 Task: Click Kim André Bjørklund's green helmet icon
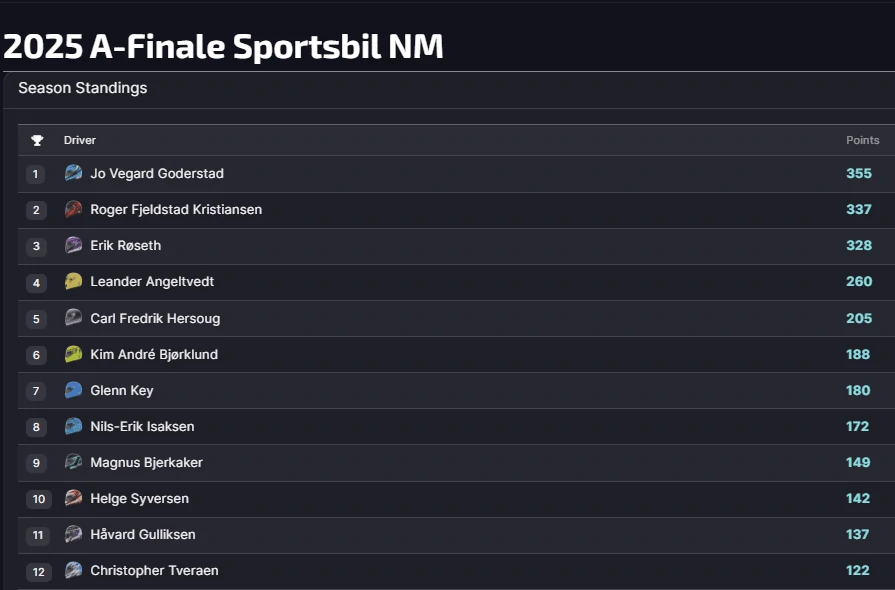(73, 354)
